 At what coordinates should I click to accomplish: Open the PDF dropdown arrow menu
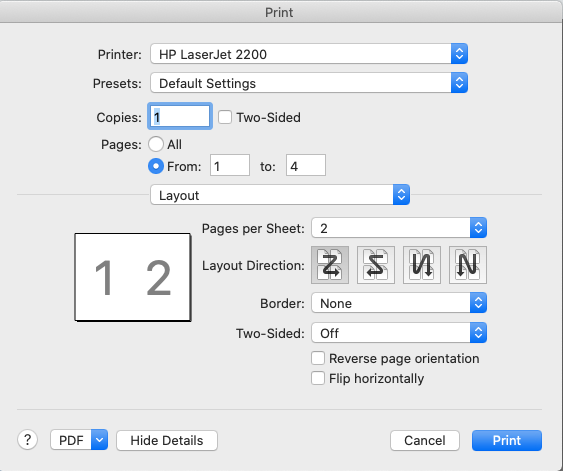[99, 440]
